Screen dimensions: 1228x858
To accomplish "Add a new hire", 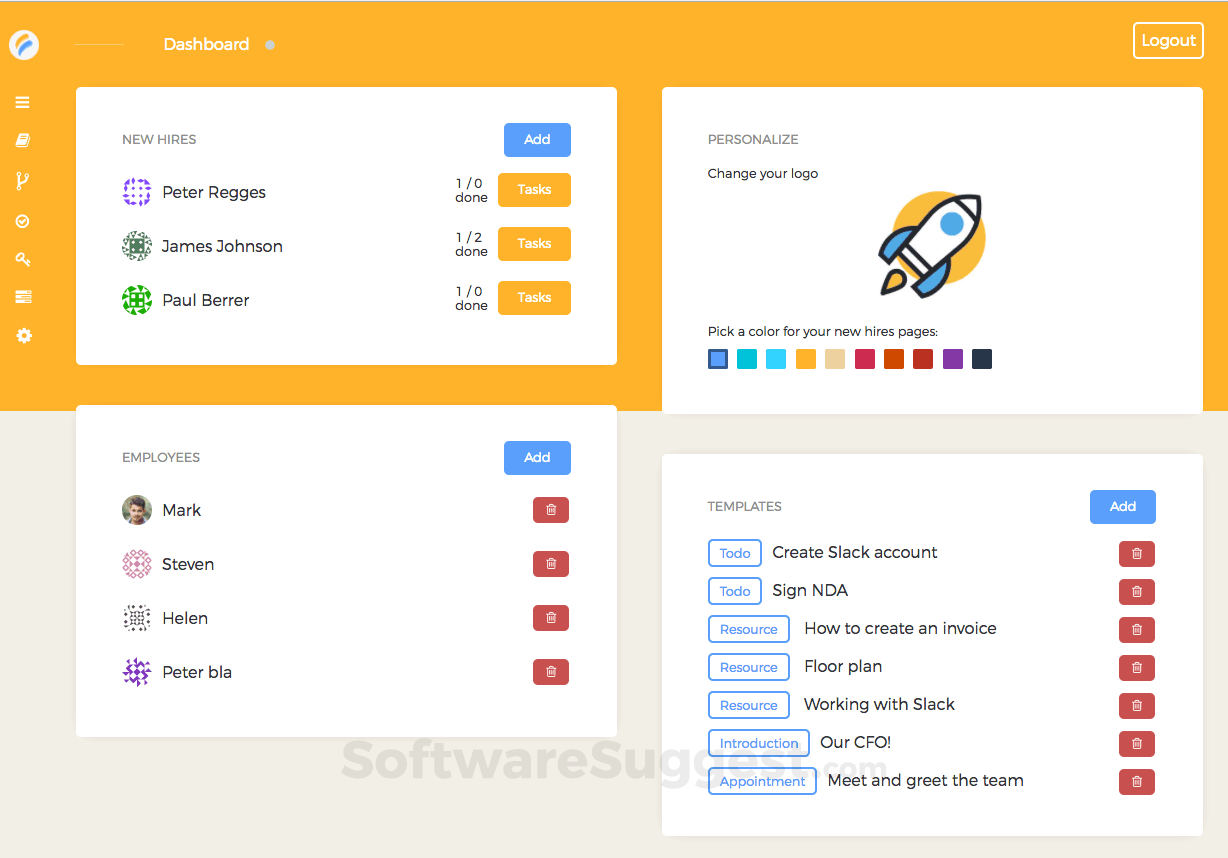I will coord(537,140).
